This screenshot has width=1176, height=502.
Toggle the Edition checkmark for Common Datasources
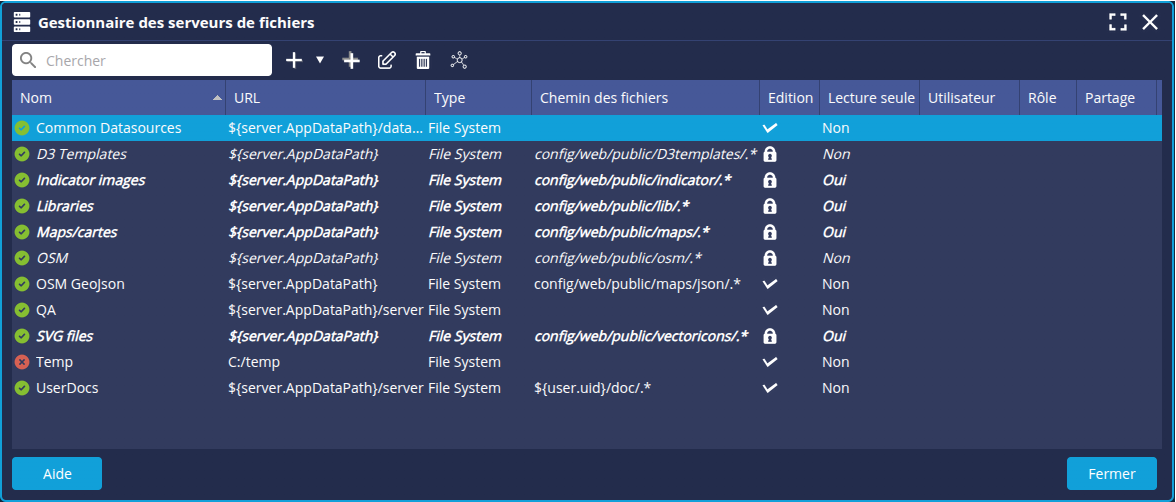pyautogui.click(x=770, y=128)
